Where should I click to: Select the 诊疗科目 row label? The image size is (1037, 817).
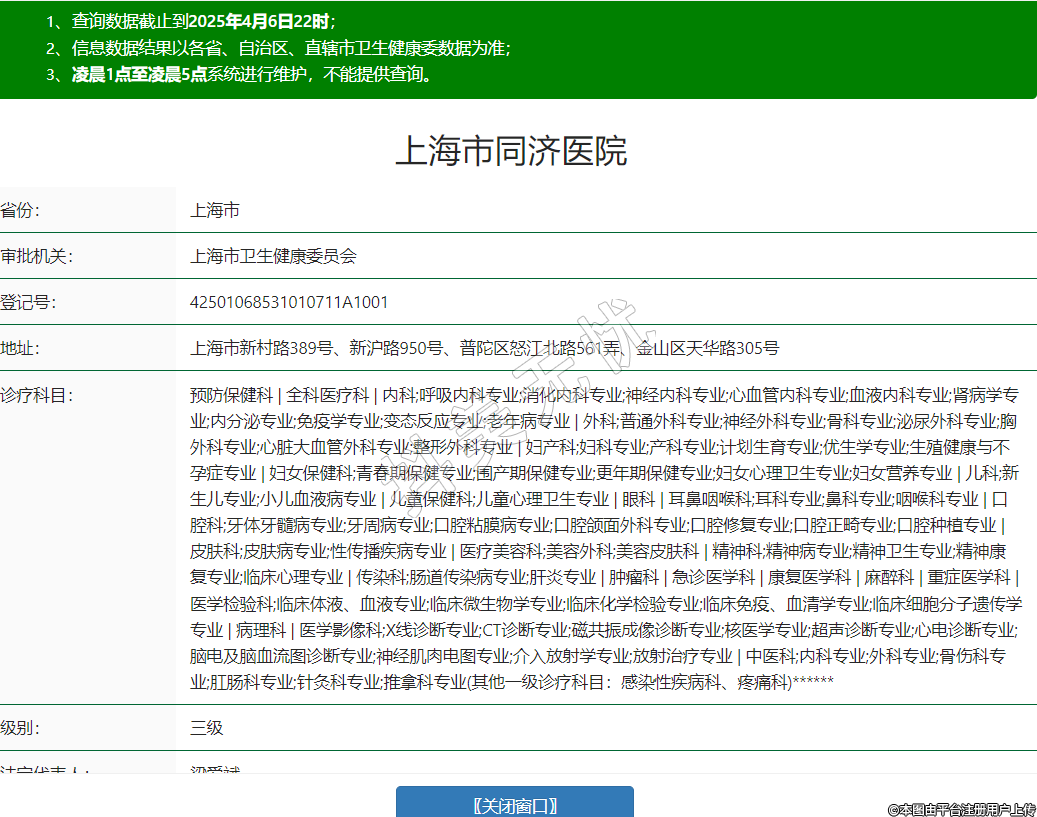coord(36,394)
